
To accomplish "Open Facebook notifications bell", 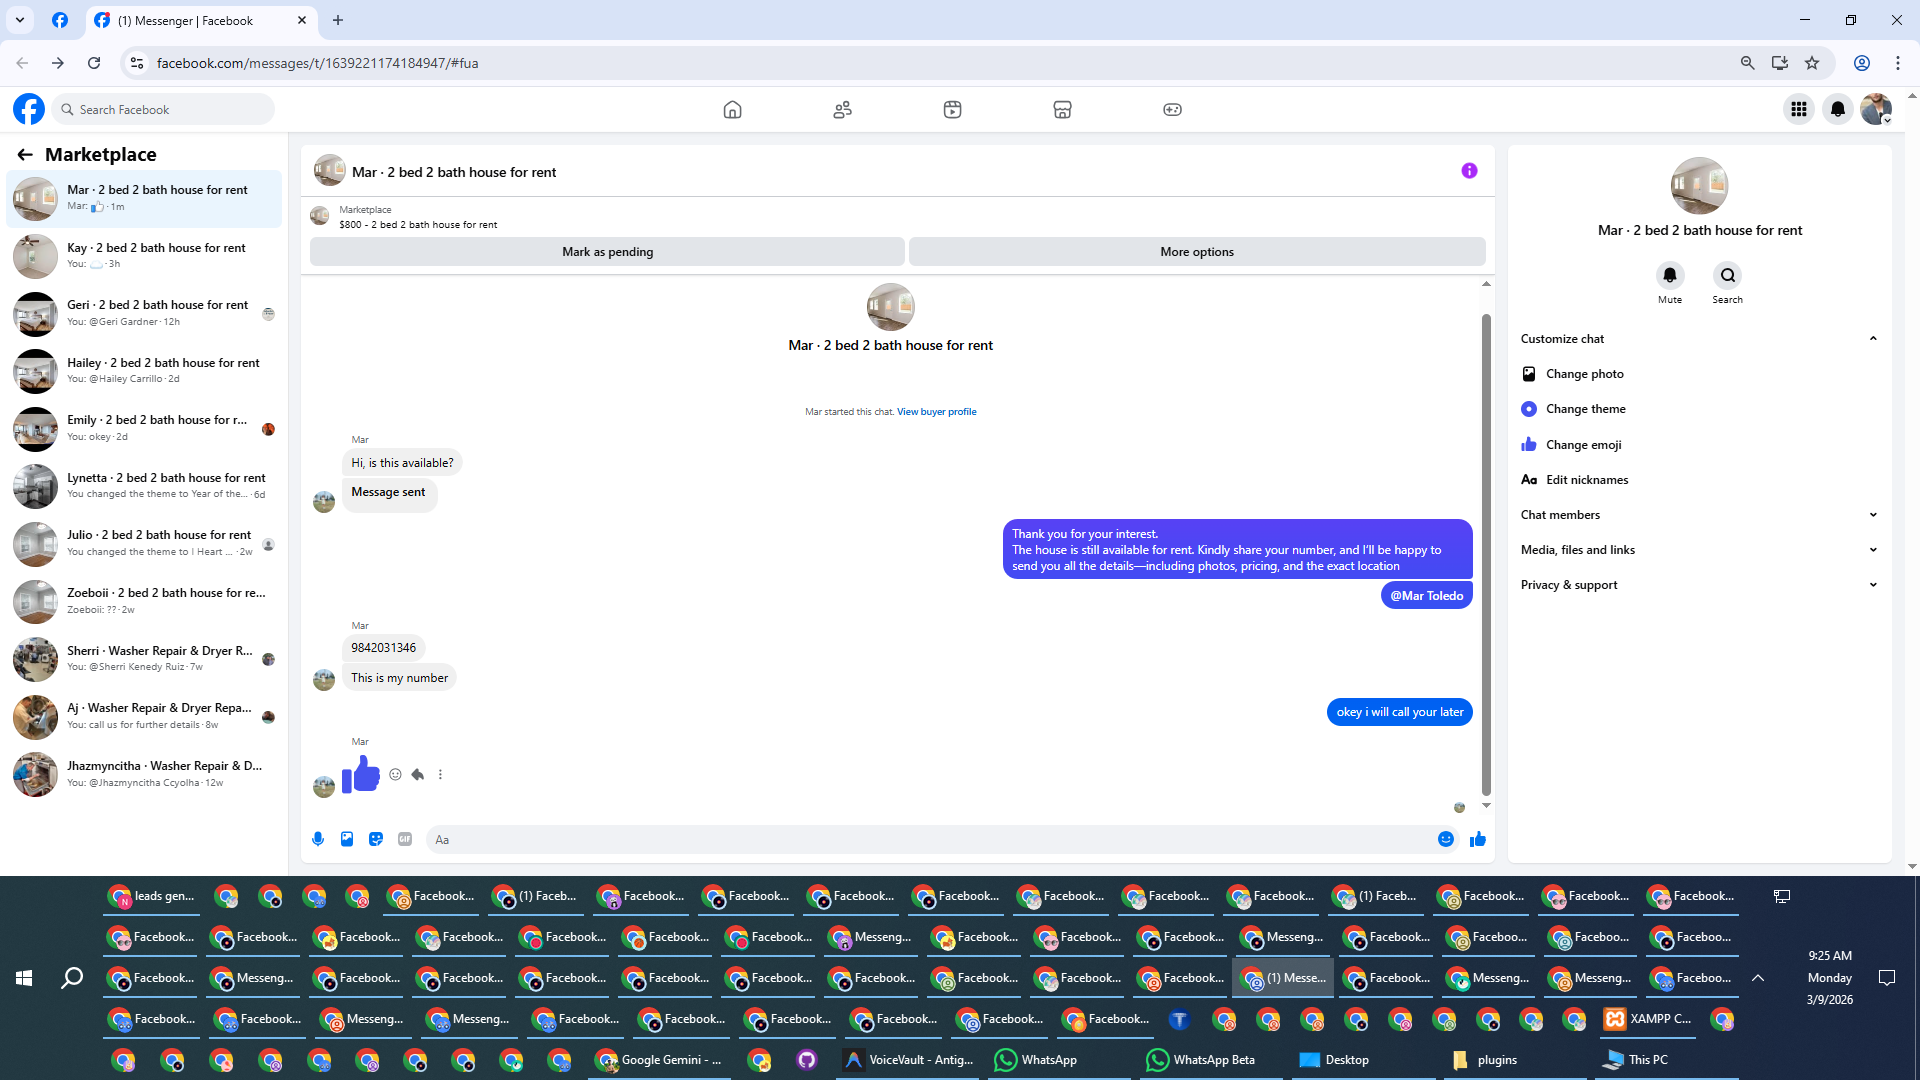I will (1837, 109).
